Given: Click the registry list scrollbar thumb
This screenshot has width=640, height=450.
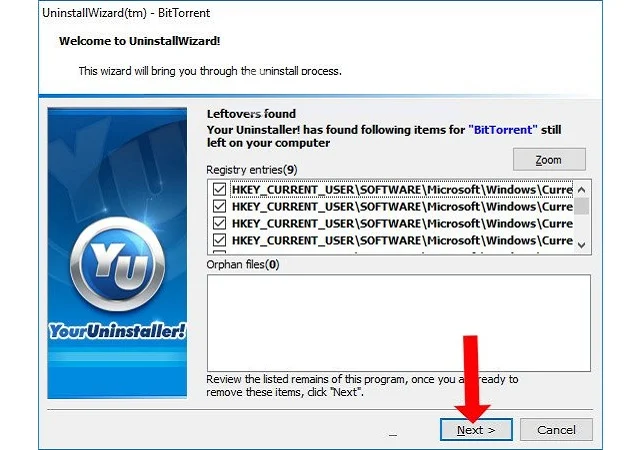Looking at the screenshot, I should click(x=582, y=206).
